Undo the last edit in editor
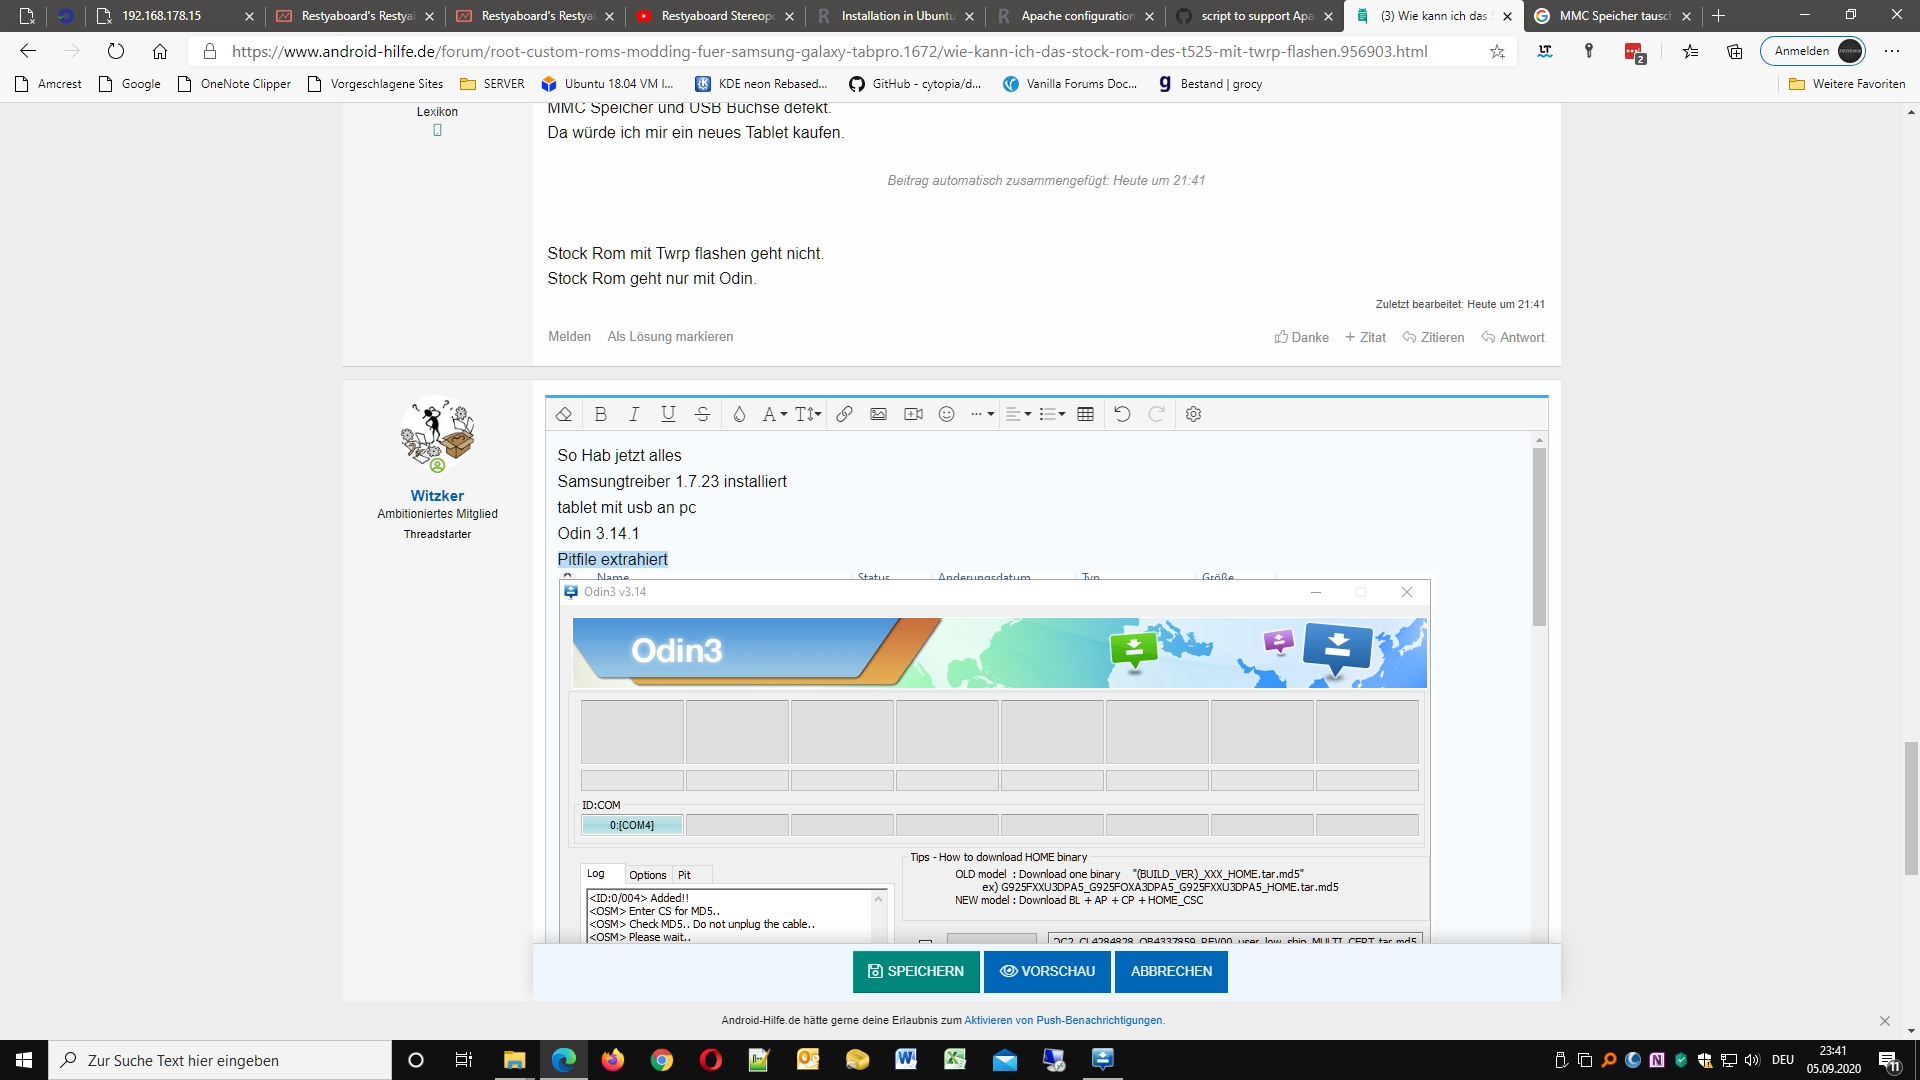Screen dimensions: 1920x1080 pyautogui.click(x=1122, y=414)
